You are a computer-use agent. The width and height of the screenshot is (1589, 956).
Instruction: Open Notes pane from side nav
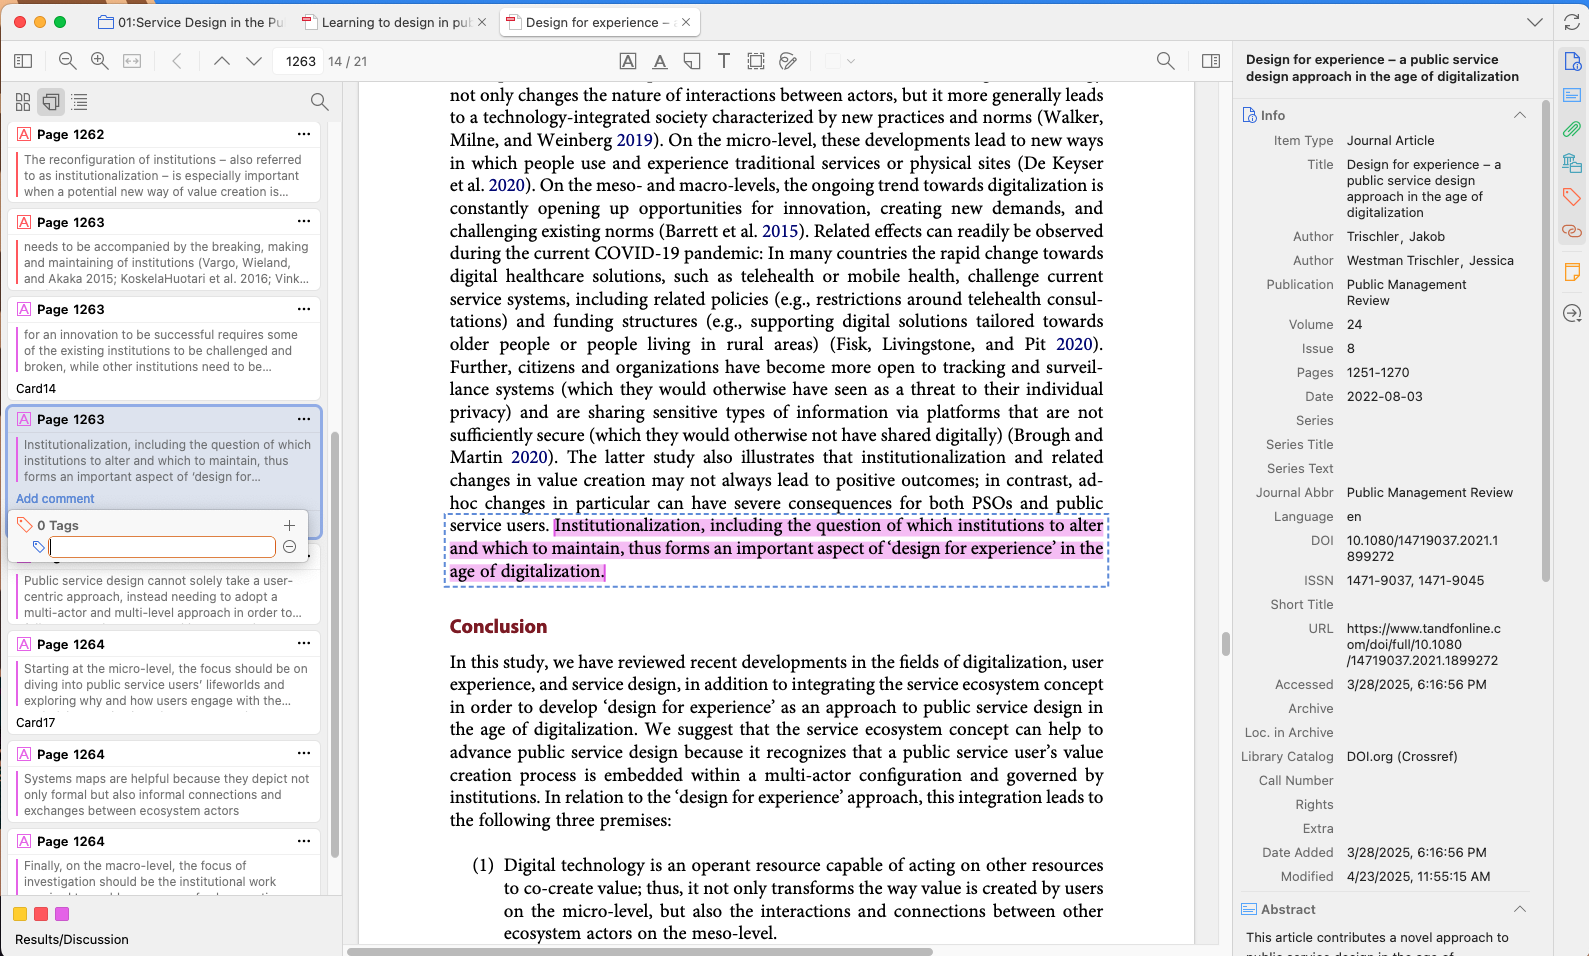coord(1572,272)
